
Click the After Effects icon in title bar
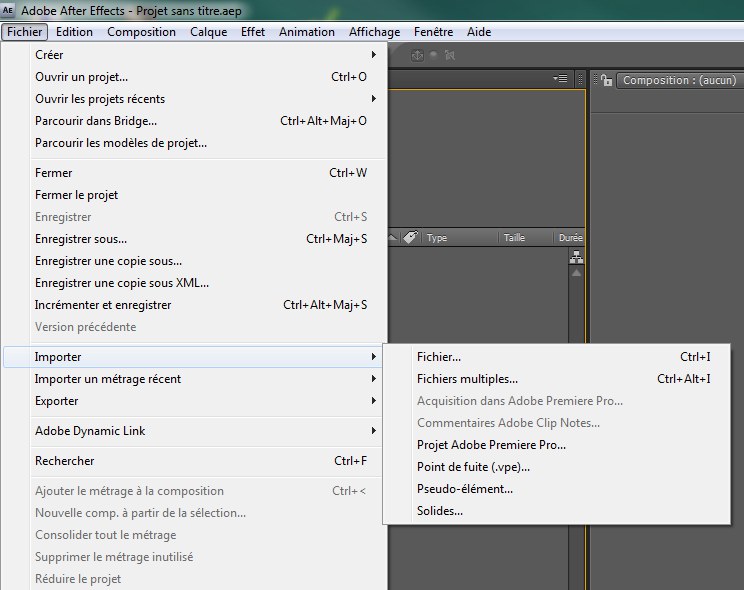[x=10, y=11]
